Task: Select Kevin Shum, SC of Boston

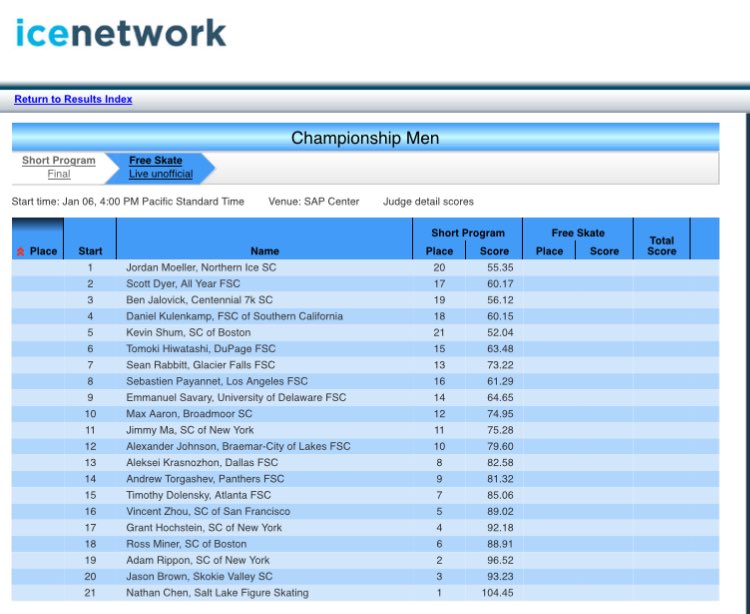Action: tap(188, 332)
